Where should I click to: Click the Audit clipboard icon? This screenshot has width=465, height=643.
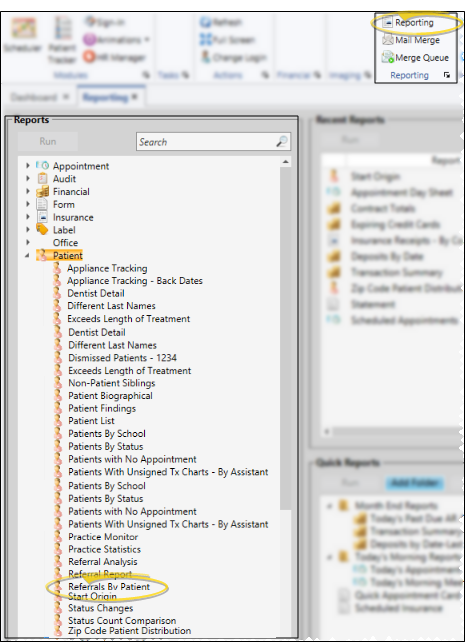pos(42,178)
